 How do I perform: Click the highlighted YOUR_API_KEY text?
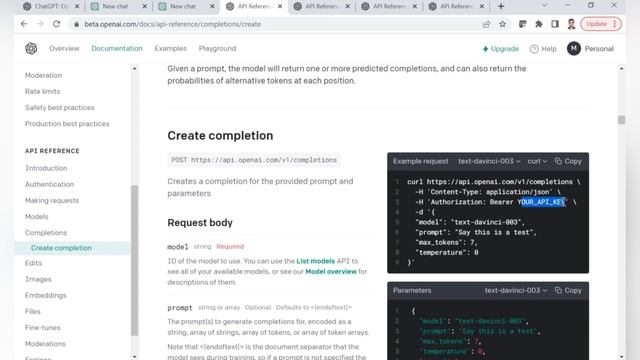(543, 202)
